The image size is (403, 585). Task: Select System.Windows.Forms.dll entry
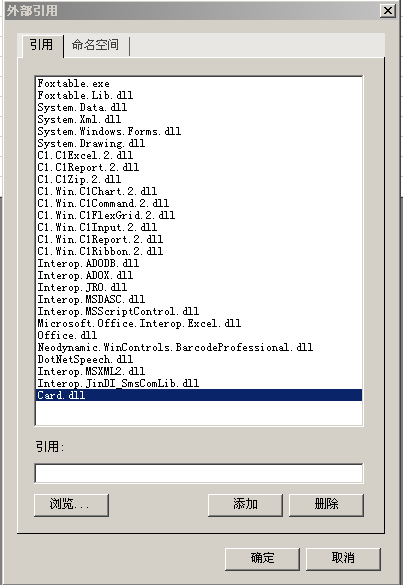pyautogui.click(x=199, y=131)
